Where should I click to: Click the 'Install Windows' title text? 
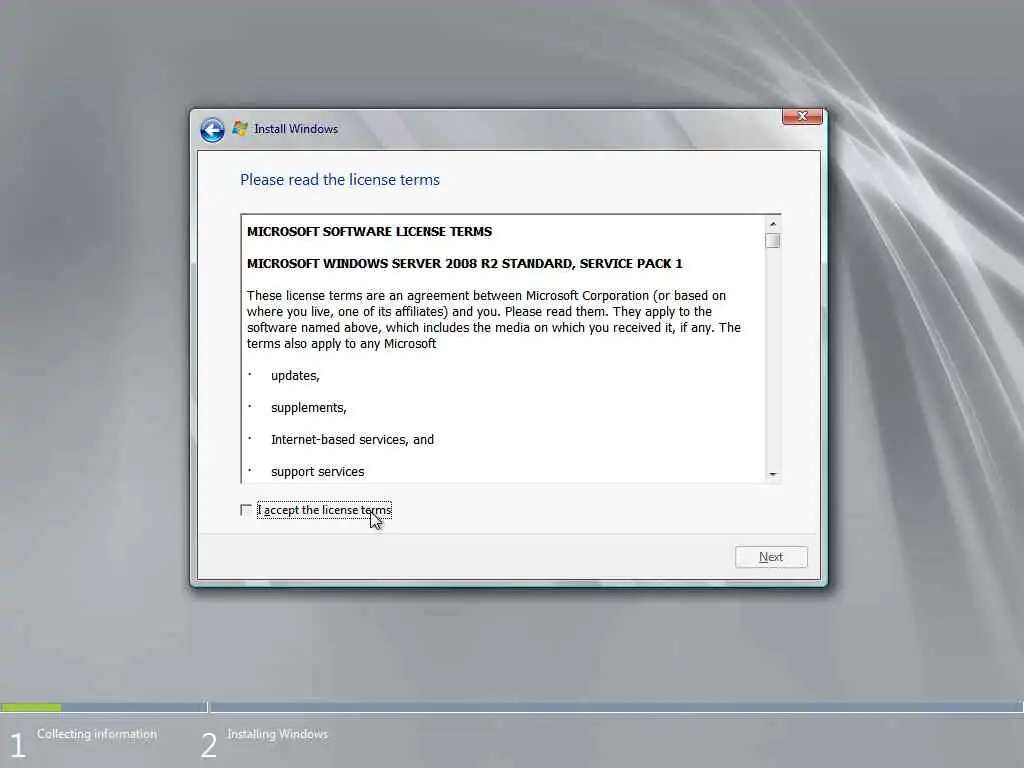[296, 129]
